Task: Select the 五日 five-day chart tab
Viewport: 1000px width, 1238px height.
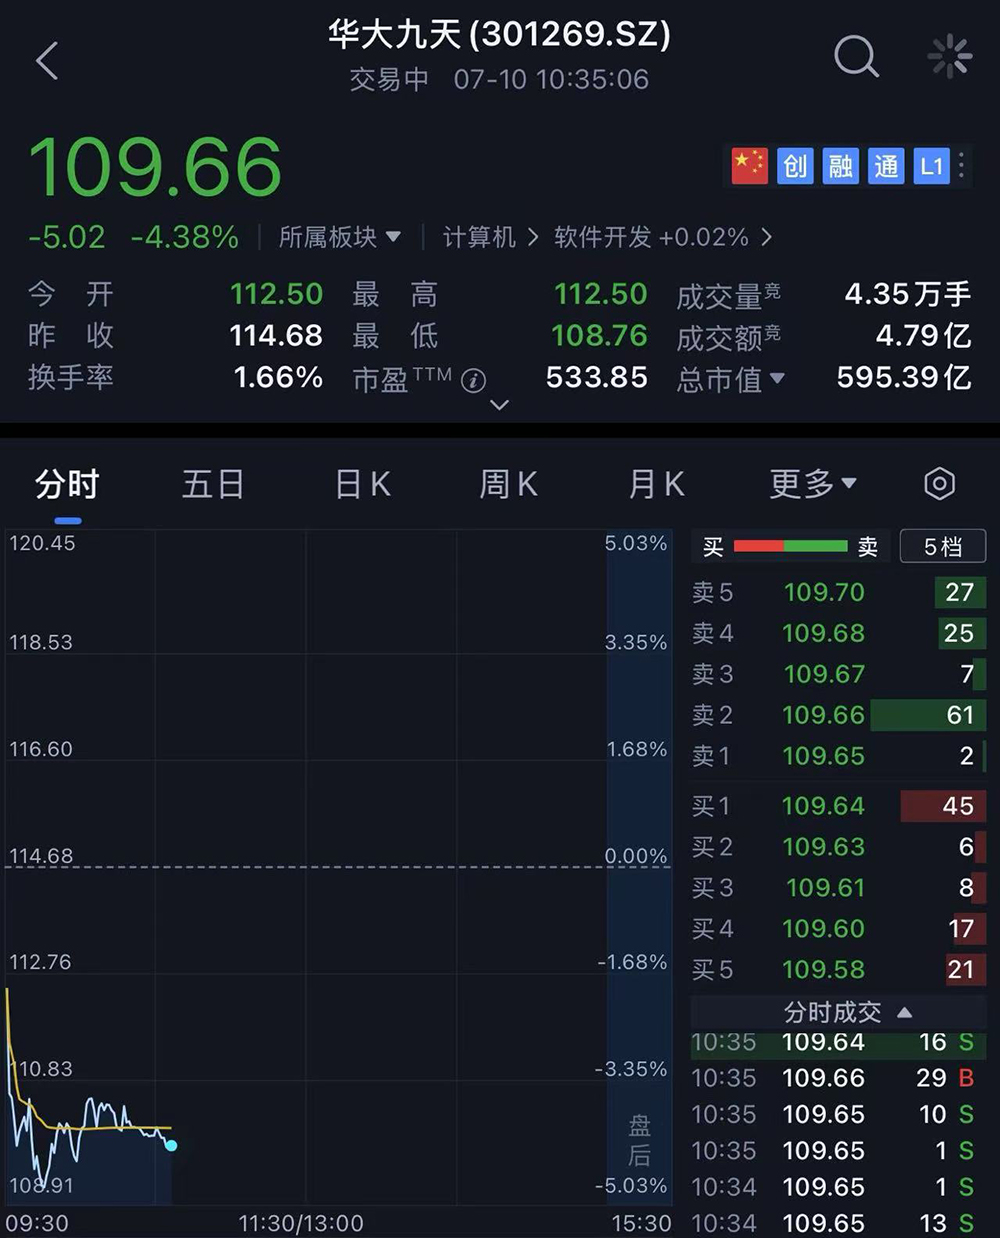Action: click(x=212, y=483)
